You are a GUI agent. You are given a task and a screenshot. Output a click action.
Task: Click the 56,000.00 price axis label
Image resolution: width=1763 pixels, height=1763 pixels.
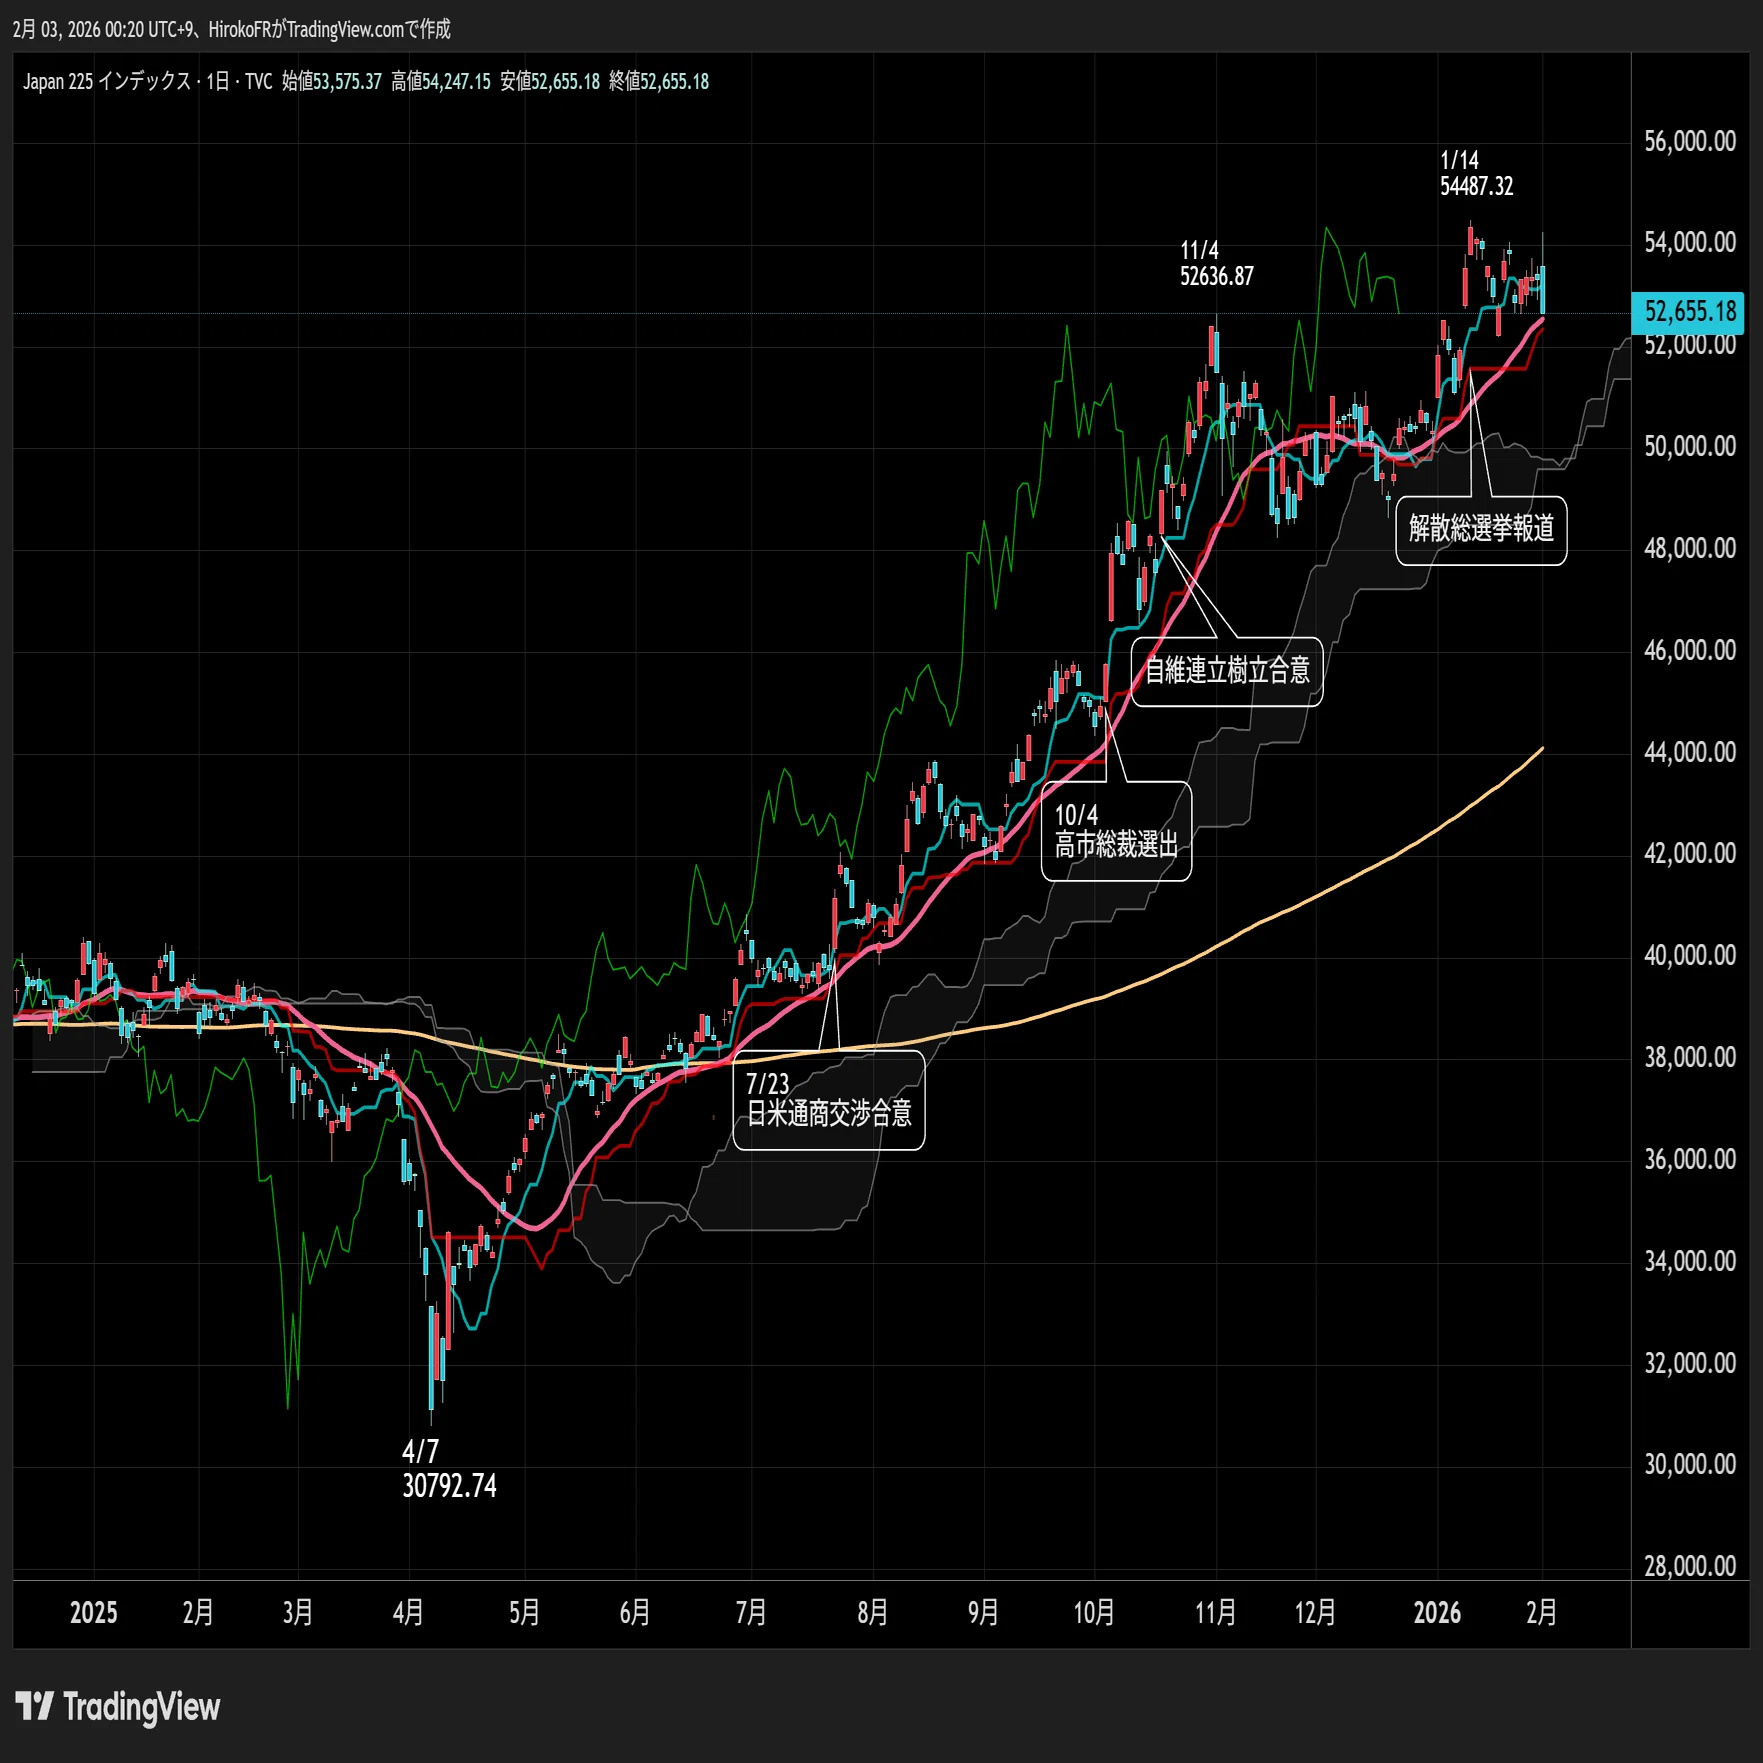pos(1690,141)
